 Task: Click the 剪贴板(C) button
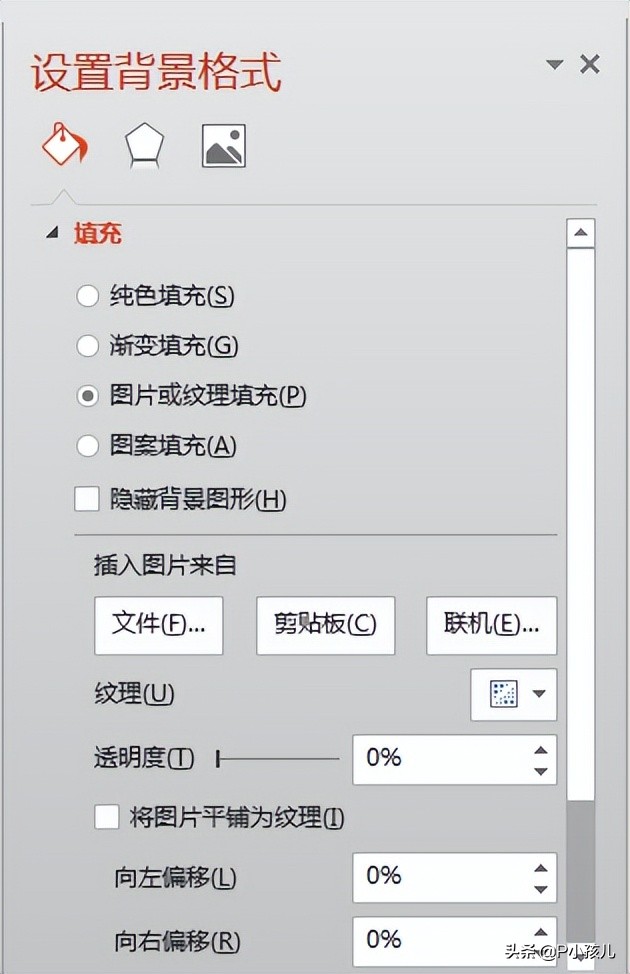pos(326,626)
